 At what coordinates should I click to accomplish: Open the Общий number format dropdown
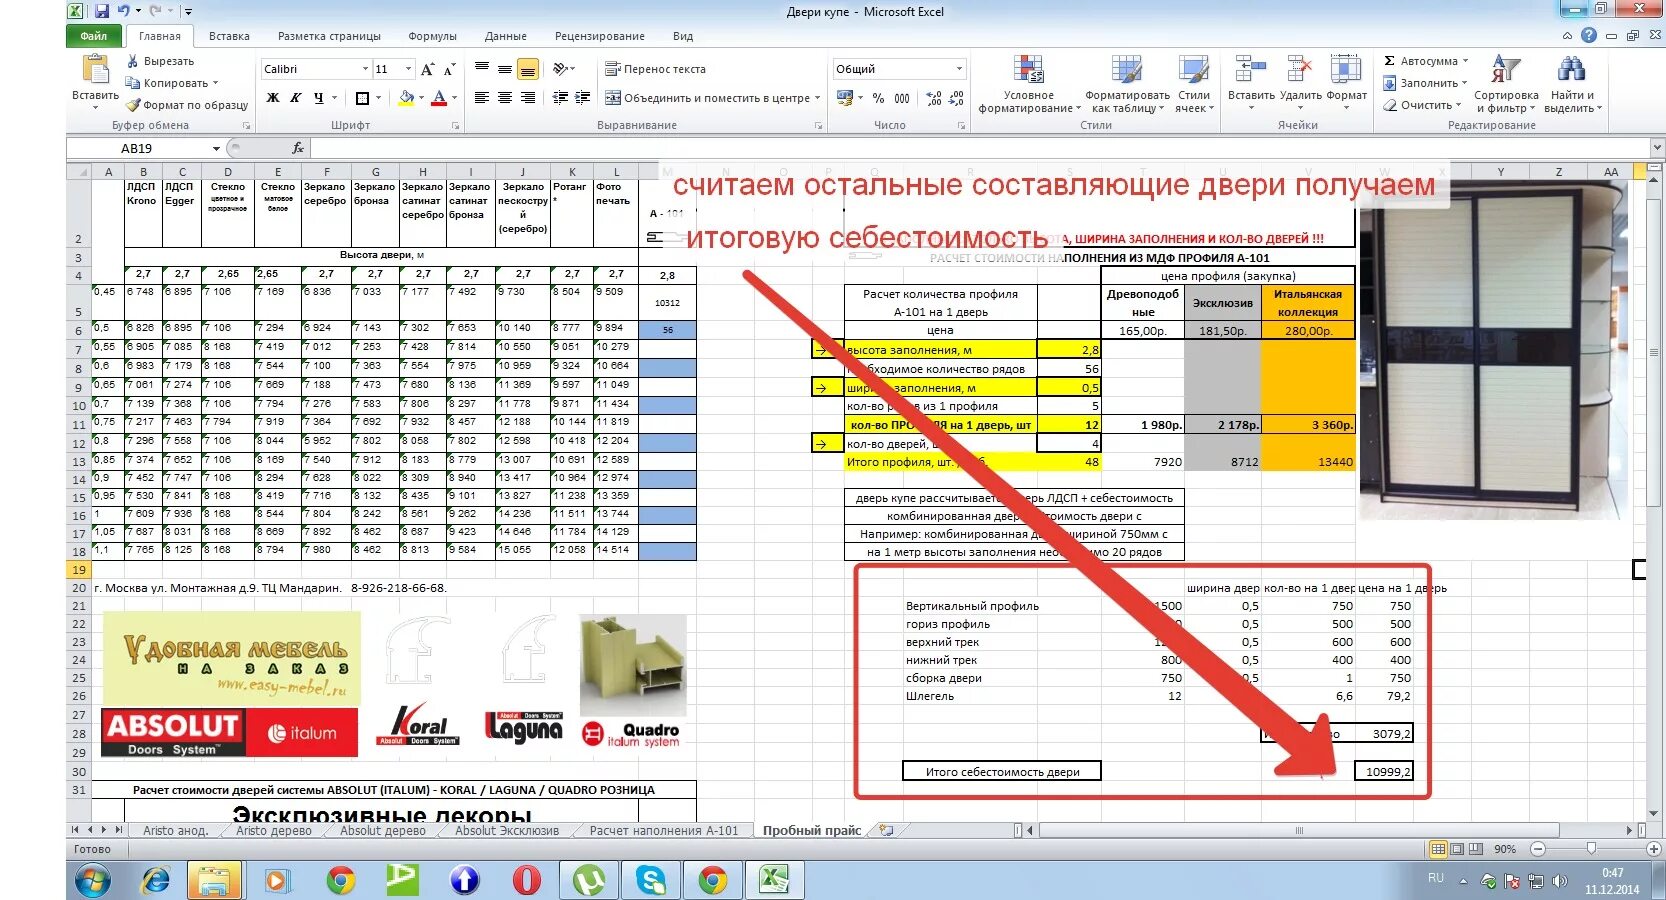[x=959, y=69]
